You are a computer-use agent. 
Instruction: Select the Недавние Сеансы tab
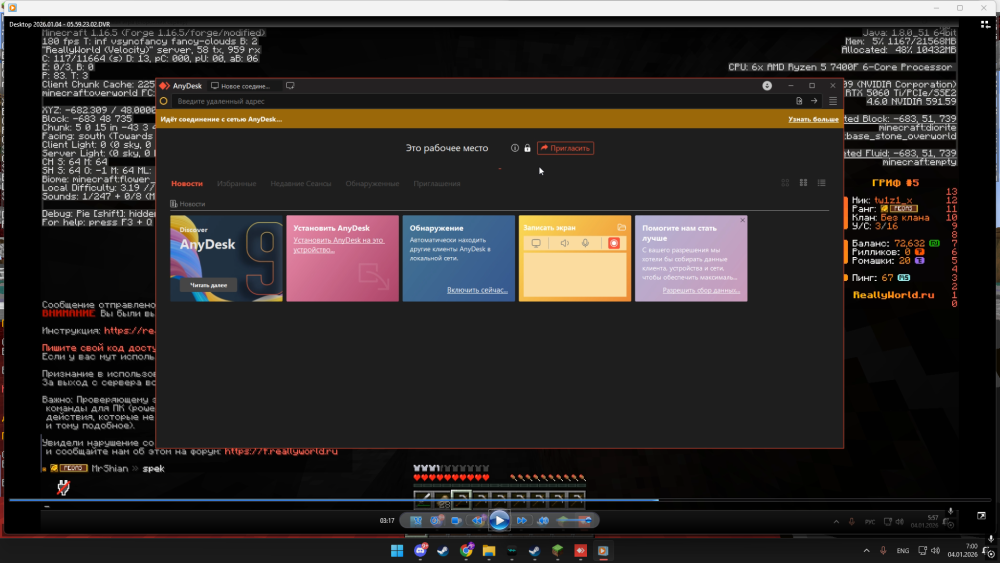300,184
